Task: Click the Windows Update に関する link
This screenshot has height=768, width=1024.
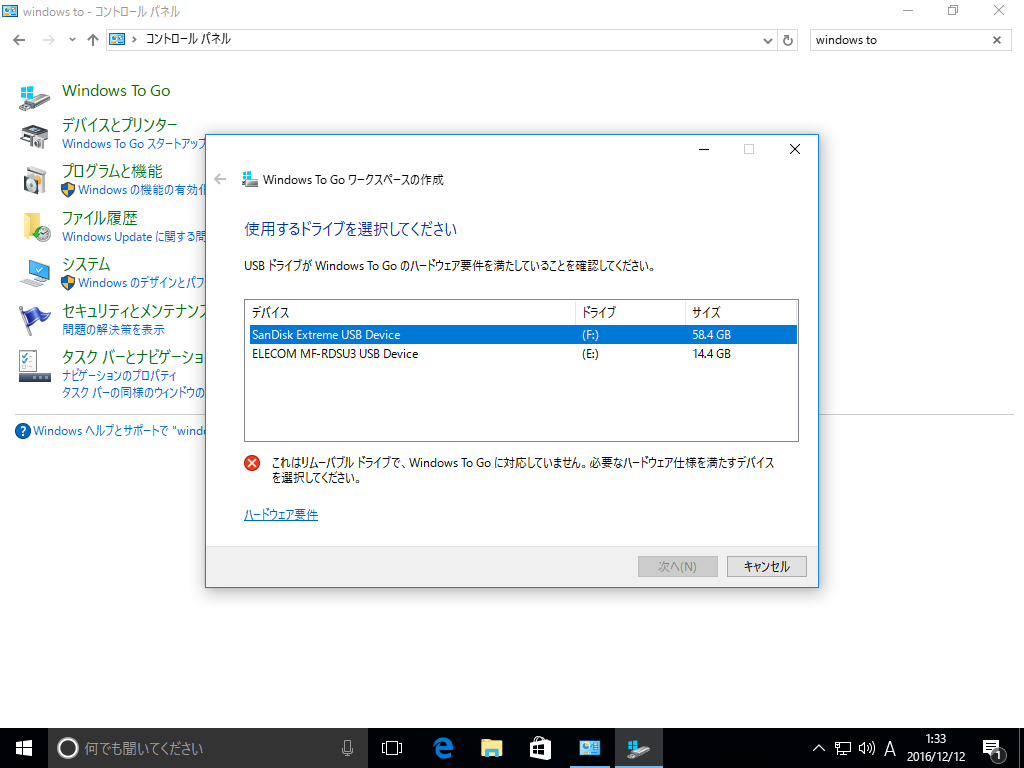Action: [134, 237]
